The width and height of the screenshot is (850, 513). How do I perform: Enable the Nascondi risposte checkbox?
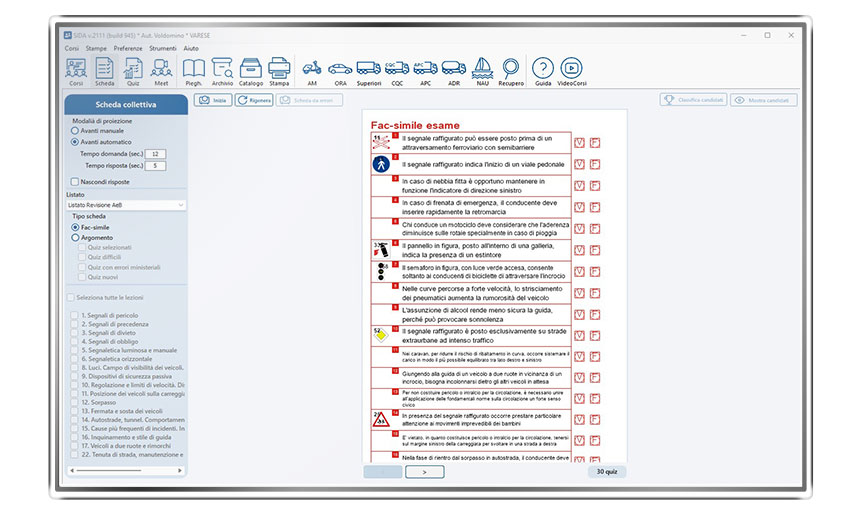(x=75, y=181)
